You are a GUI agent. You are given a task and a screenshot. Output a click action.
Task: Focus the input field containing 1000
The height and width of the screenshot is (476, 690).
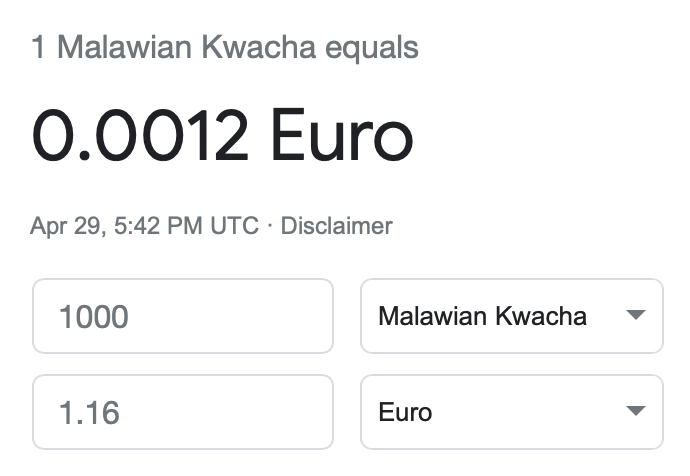[182, 316]
